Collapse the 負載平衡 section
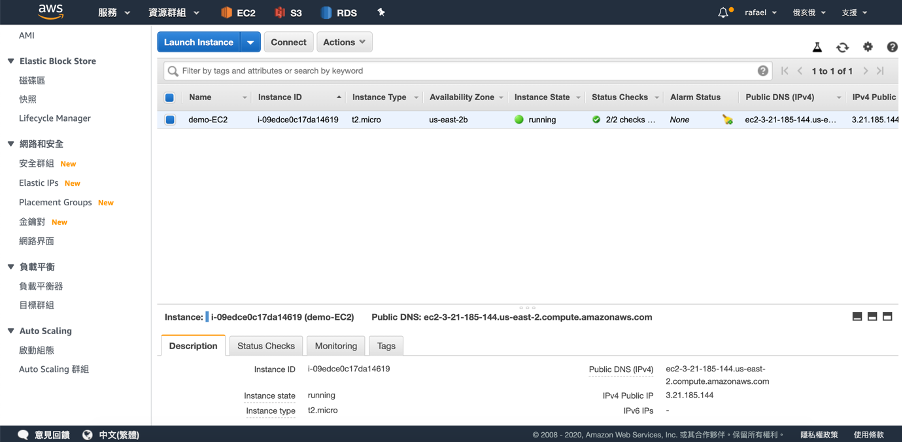This screenshot has height=442, width=902. click(x=11, y=266)
